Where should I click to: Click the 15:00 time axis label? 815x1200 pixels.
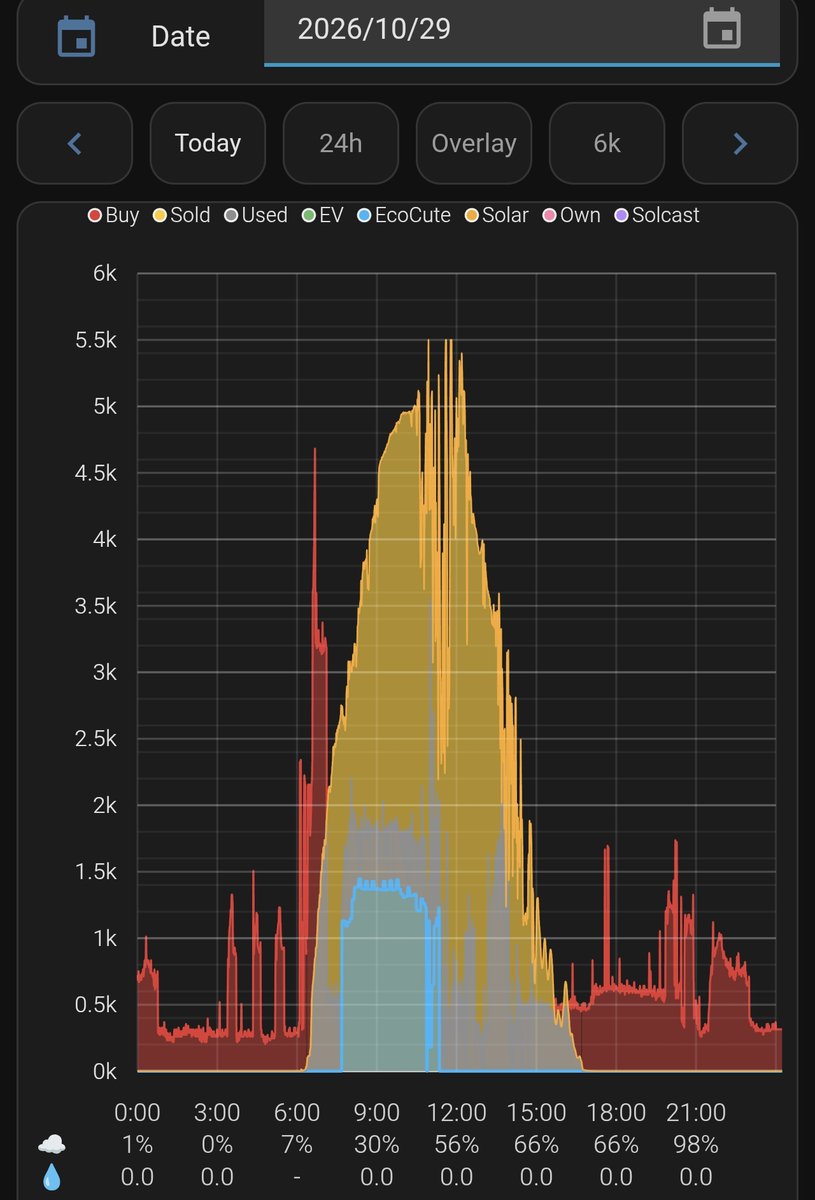pyautogui.click(x=536, y=1113)
